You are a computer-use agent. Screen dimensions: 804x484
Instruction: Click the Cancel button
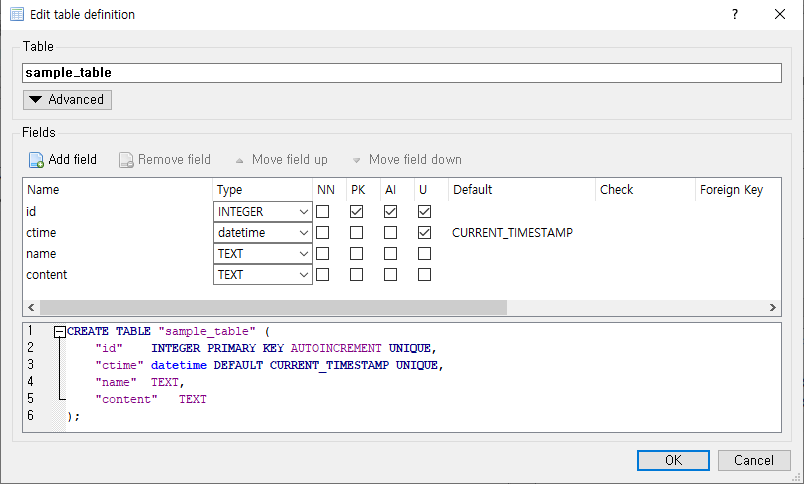[754, 460]
